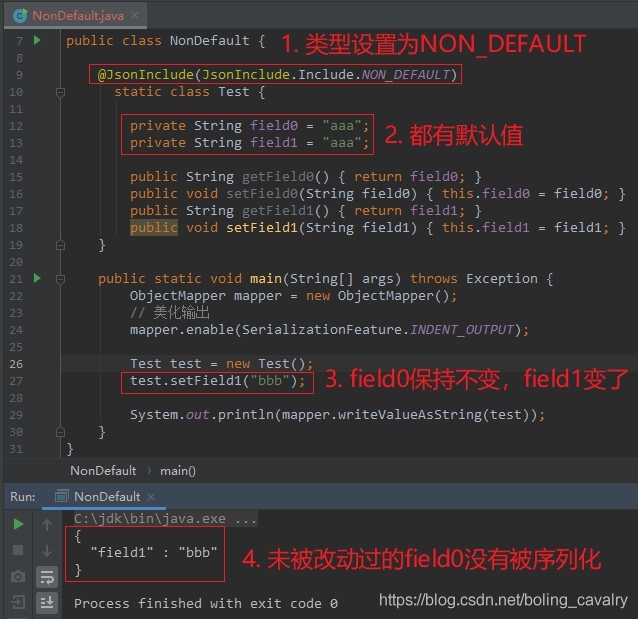Click the 'C:\jdk\bin\java.exe ...' command line

(165, 518)
